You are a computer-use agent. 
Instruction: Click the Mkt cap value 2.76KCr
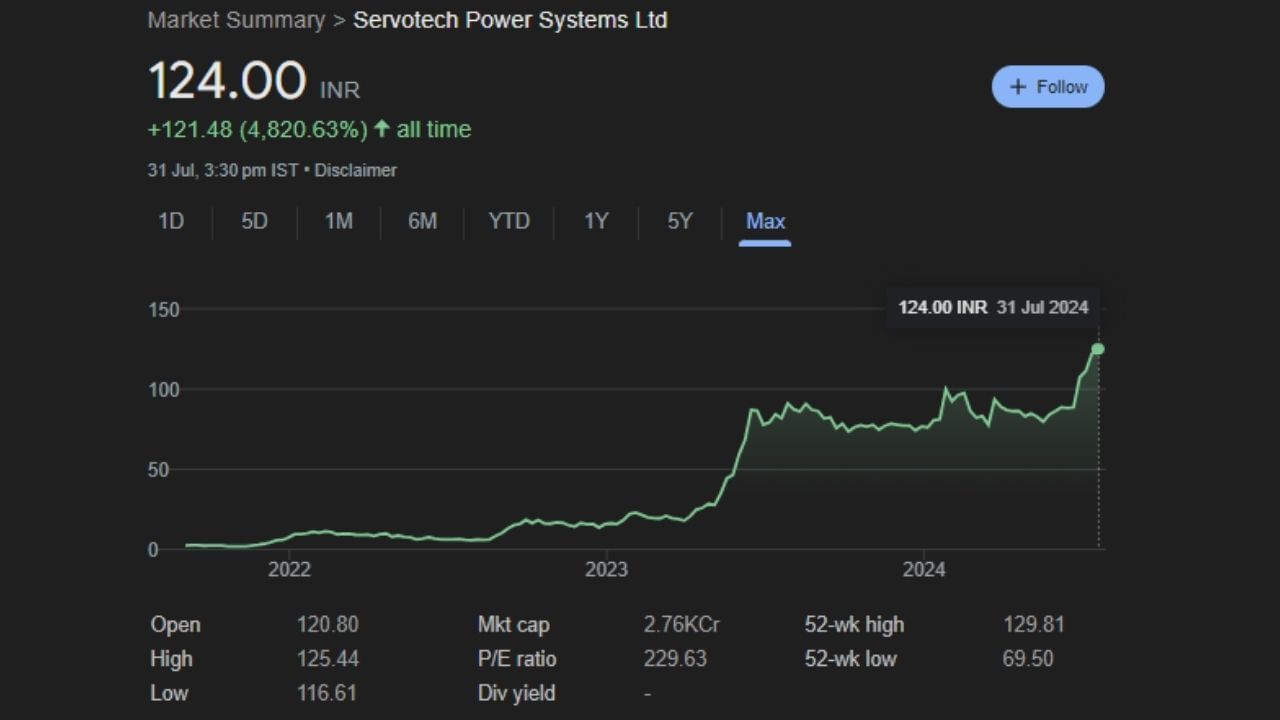tap(682, 625)
